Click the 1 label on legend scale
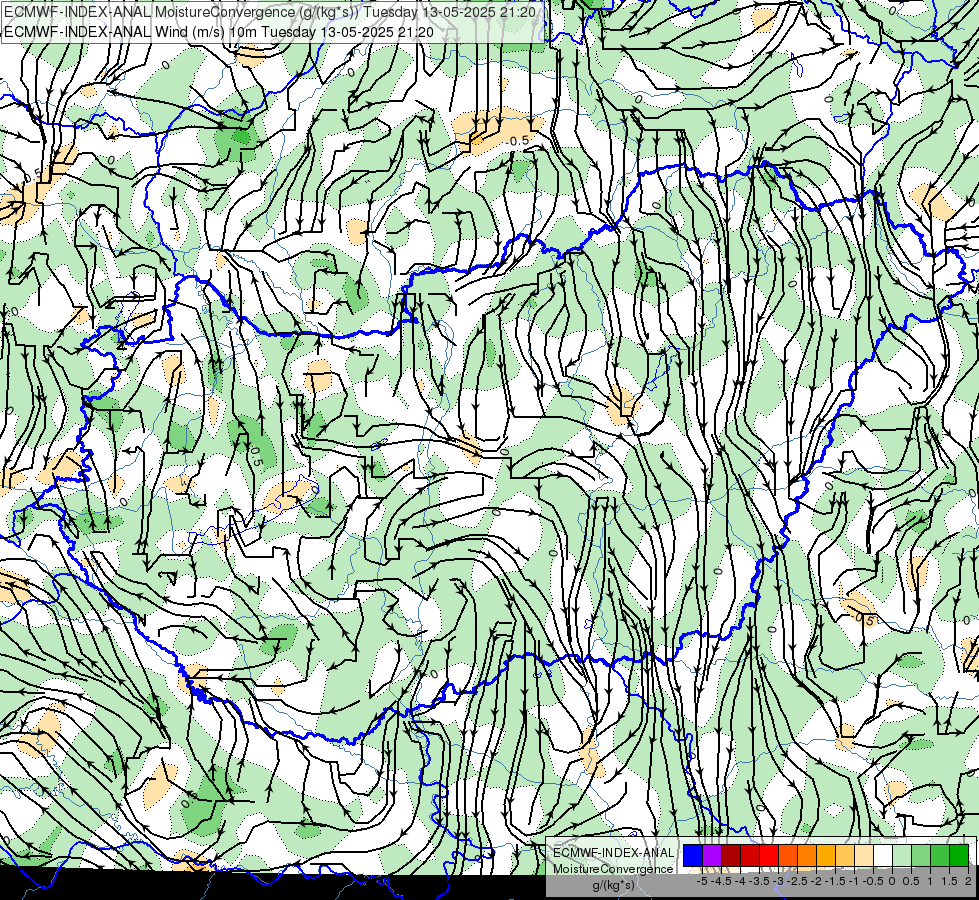The width and height of the screenshot is (979, 900). pyautogui.click(x=930, y=881)
